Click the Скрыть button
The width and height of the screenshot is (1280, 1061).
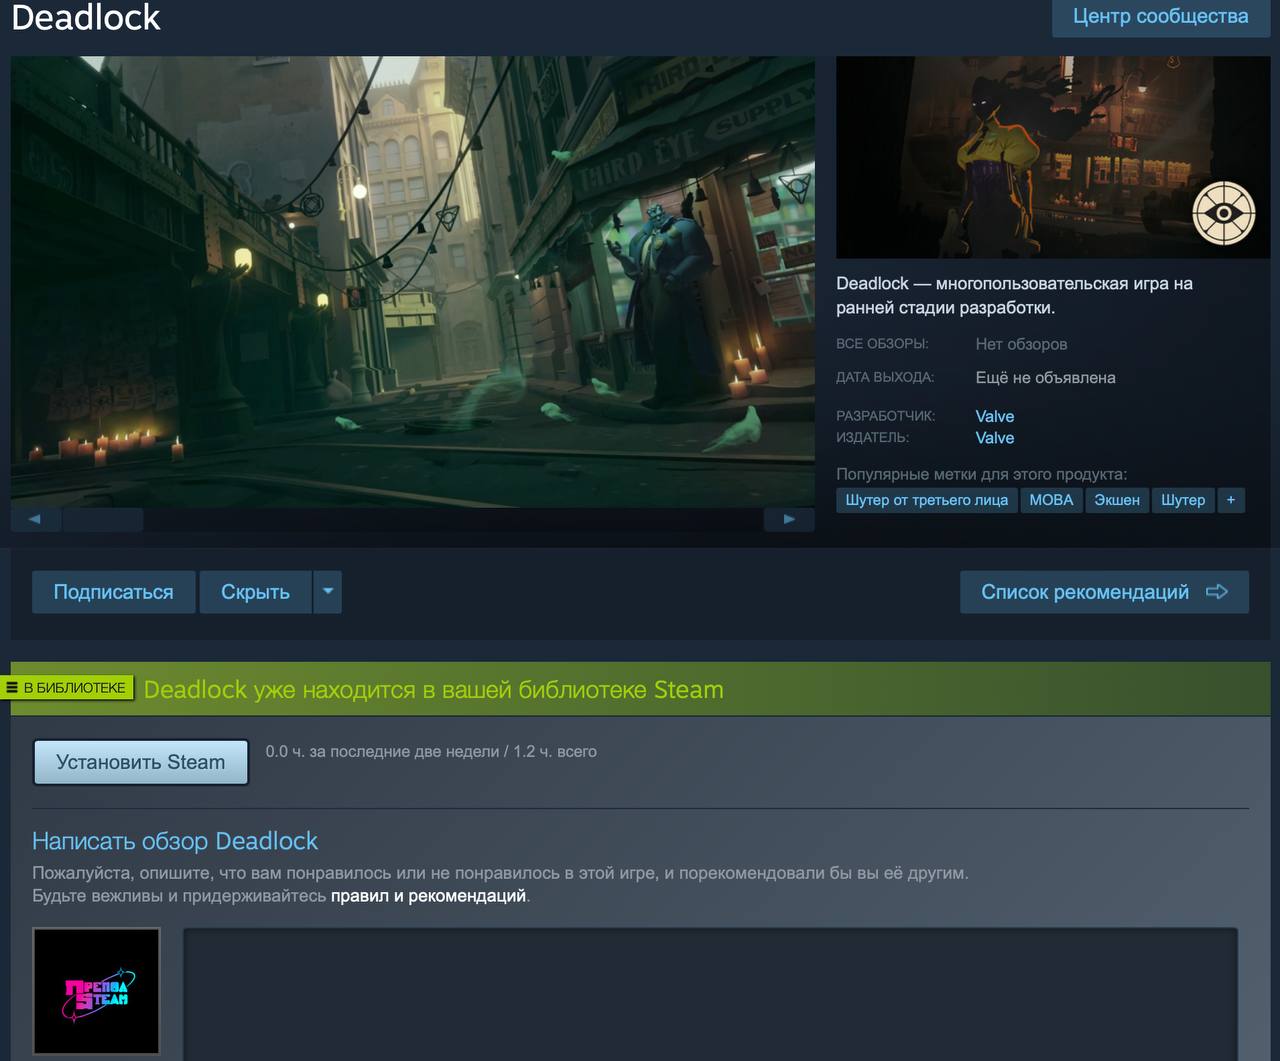(x=255, y=592)
